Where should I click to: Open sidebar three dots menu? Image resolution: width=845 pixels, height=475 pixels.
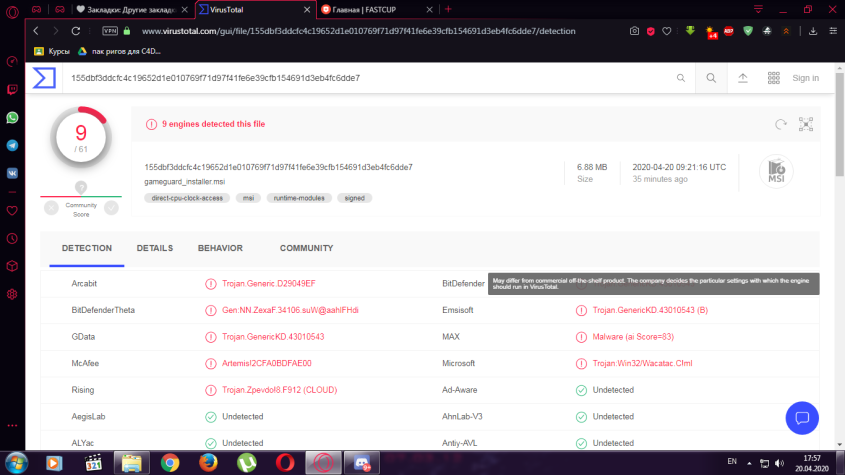(12, 425)
